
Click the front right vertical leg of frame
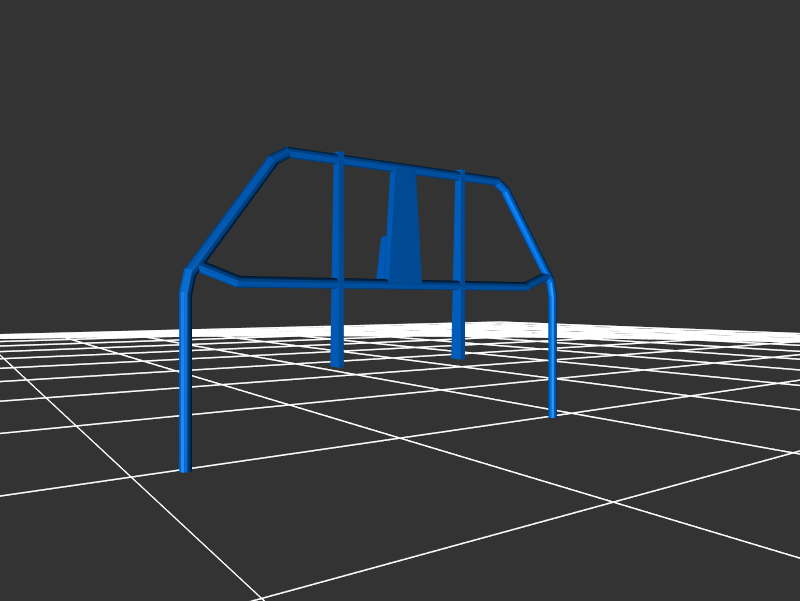pos(552,350)
